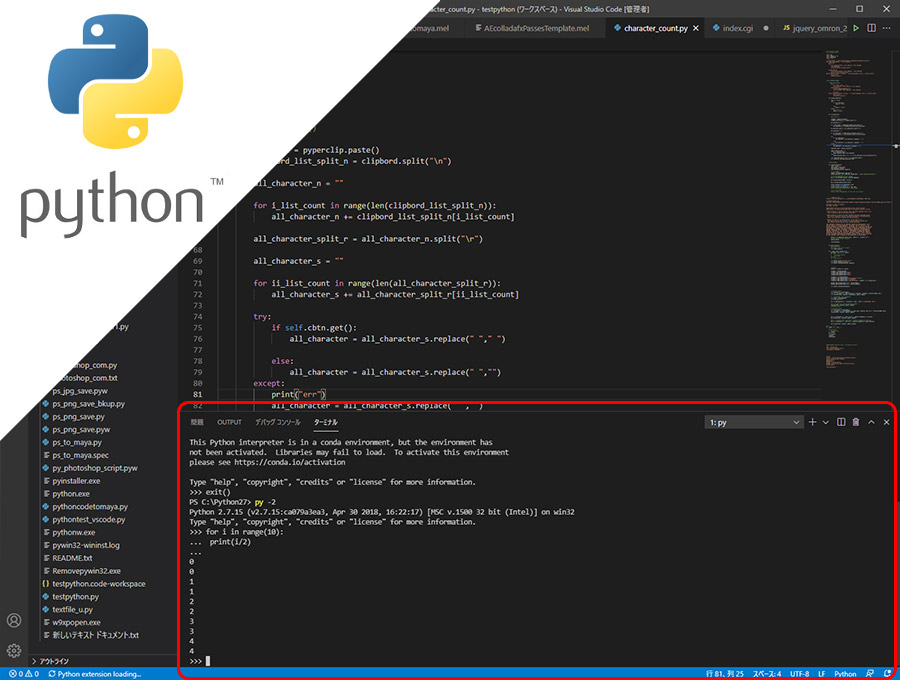The image size is (900, 680).
Task: Open README.txt in explorer
Action: point(72,558)
